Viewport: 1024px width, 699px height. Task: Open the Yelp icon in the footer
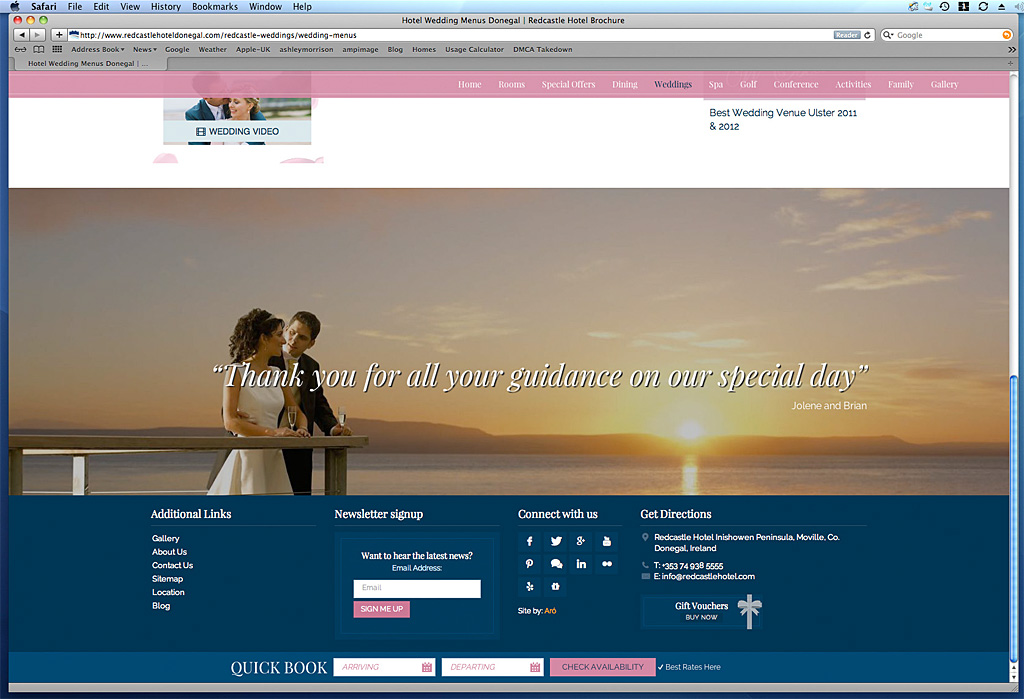click(529, 587)
